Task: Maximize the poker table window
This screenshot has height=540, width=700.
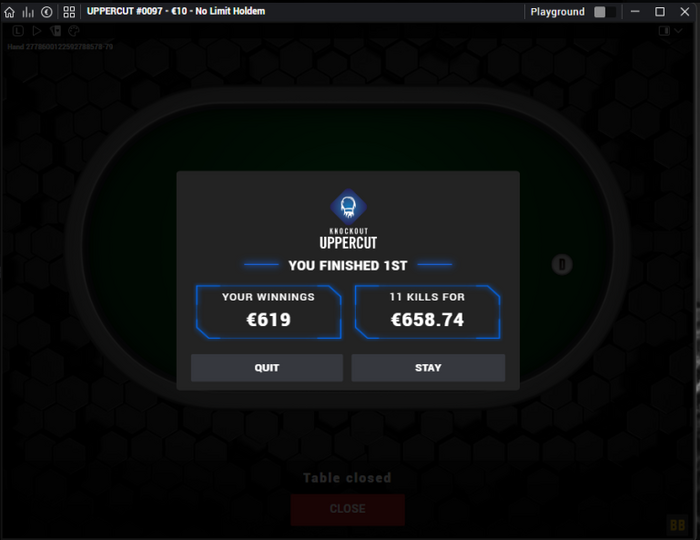Action: (660, 12)
